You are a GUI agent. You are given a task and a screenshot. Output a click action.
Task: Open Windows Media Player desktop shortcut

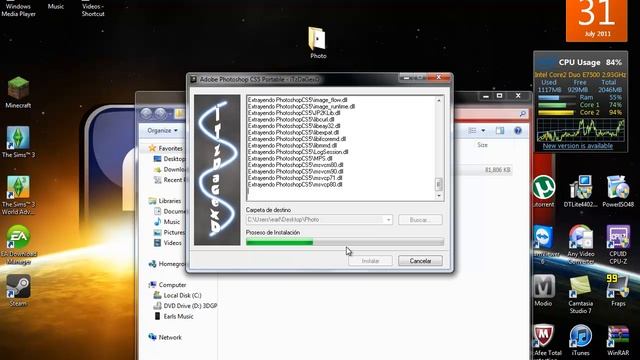(x=18, y=9)
